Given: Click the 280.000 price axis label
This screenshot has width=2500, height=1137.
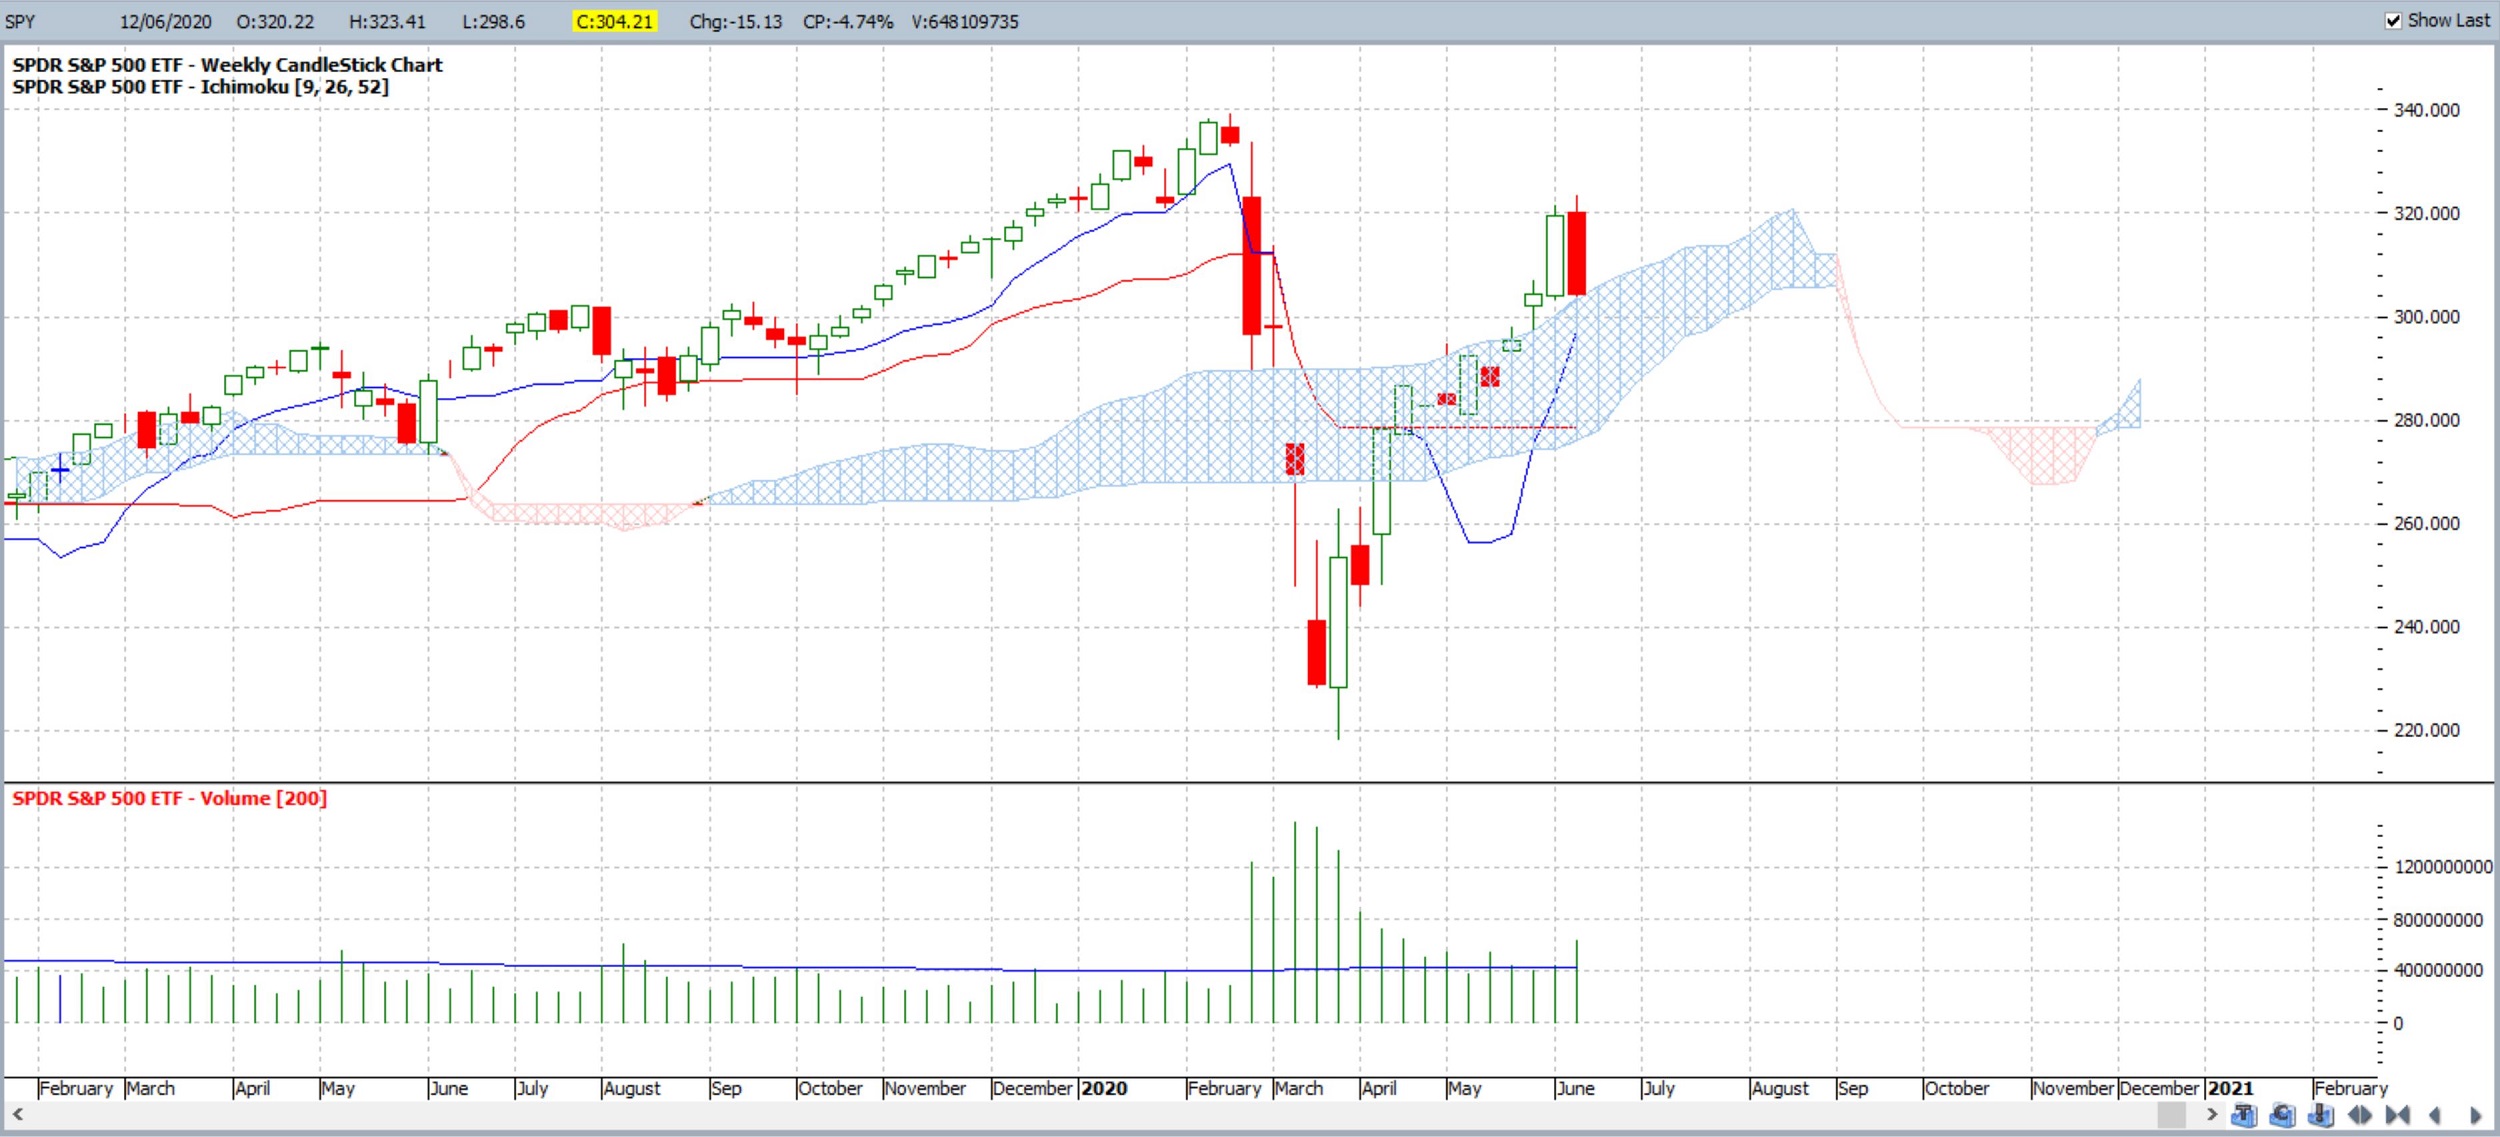Looking at the screenshot, I should 2426,420.
